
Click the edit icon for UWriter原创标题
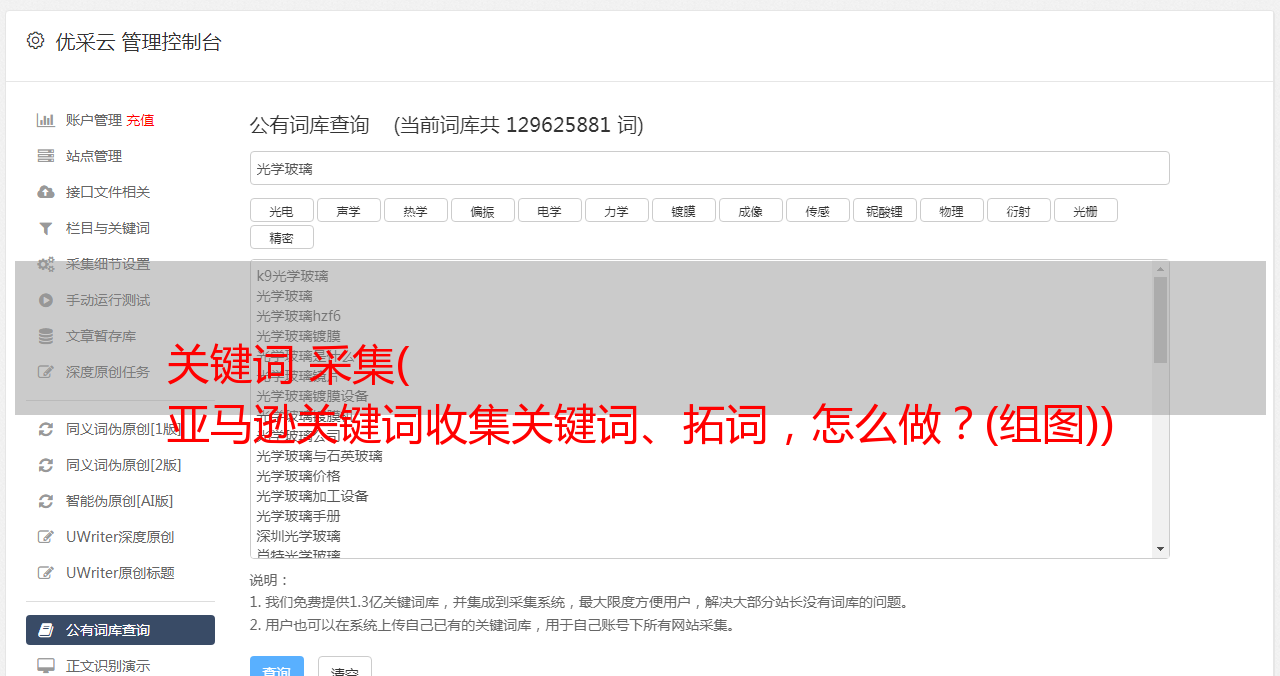point(45,573)
